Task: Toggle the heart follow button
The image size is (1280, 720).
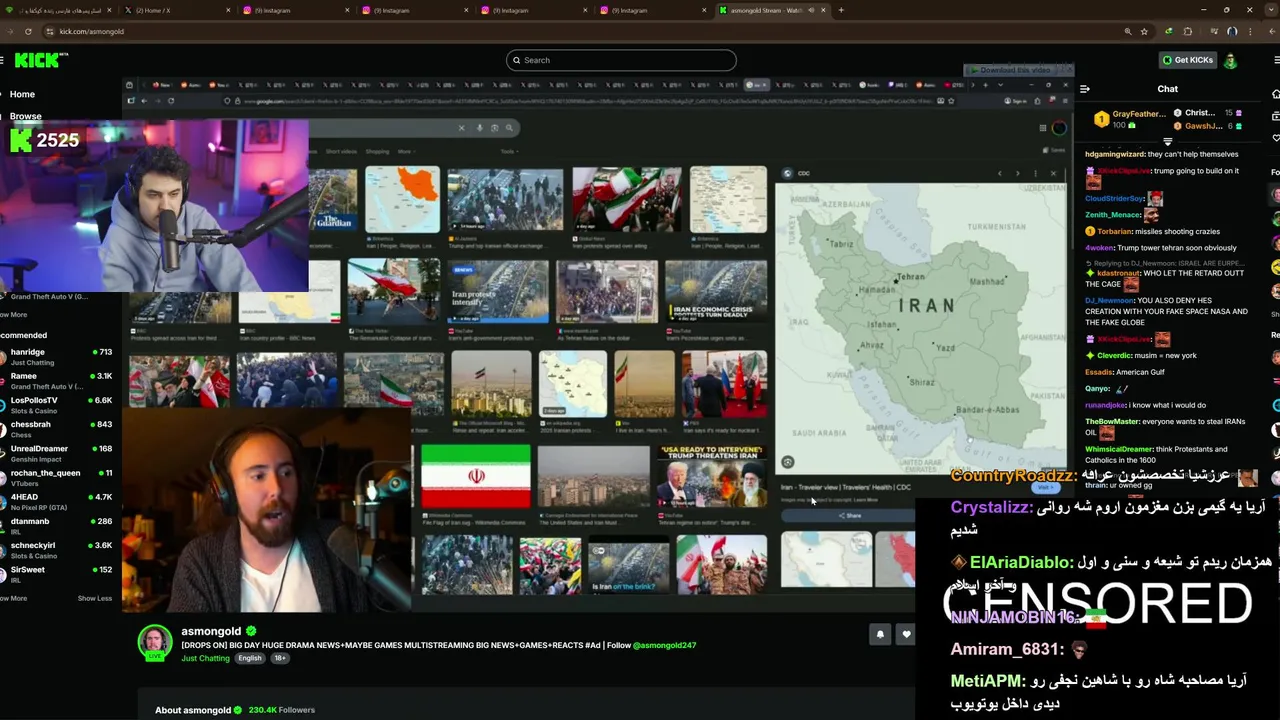Action: [x=906, y=634]
